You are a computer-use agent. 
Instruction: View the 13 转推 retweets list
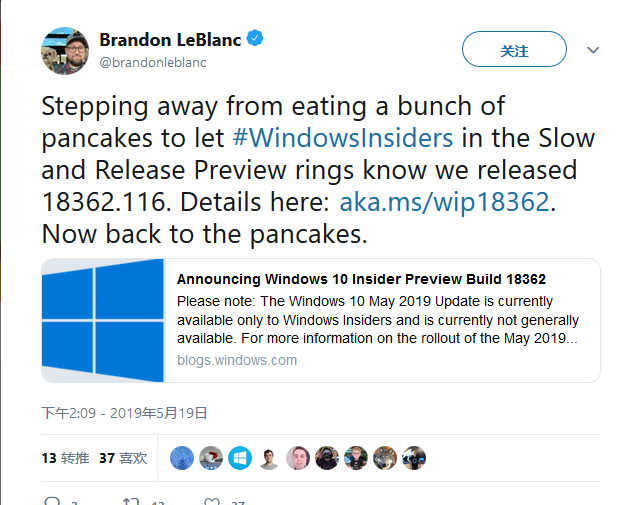(65, 458)
